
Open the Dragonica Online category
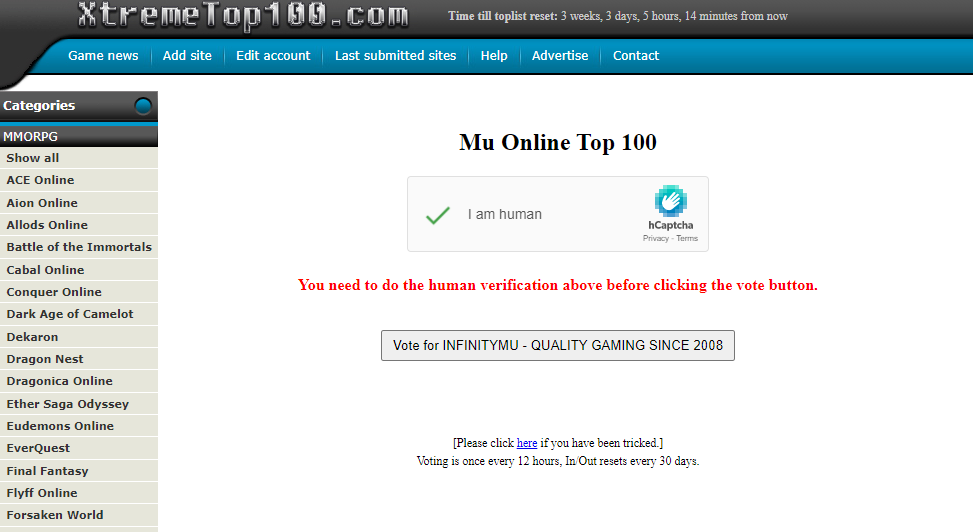(x=79, y=381)
